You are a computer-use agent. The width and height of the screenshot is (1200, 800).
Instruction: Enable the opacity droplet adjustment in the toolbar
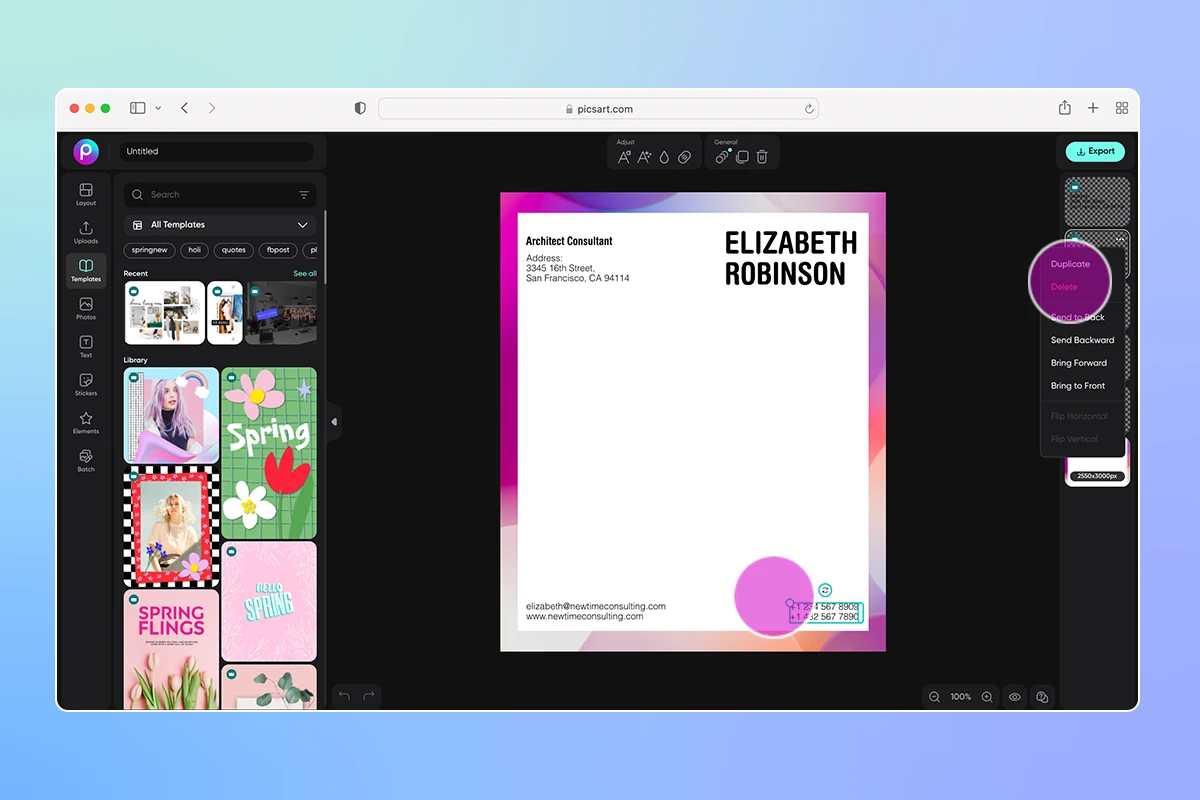663,156
